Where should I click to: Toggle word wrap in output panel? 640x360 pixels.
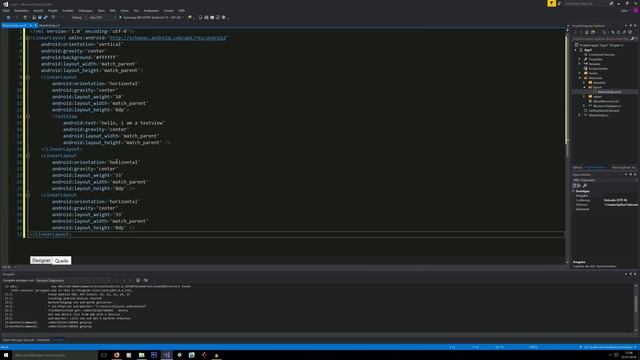(x=146, y=281)
